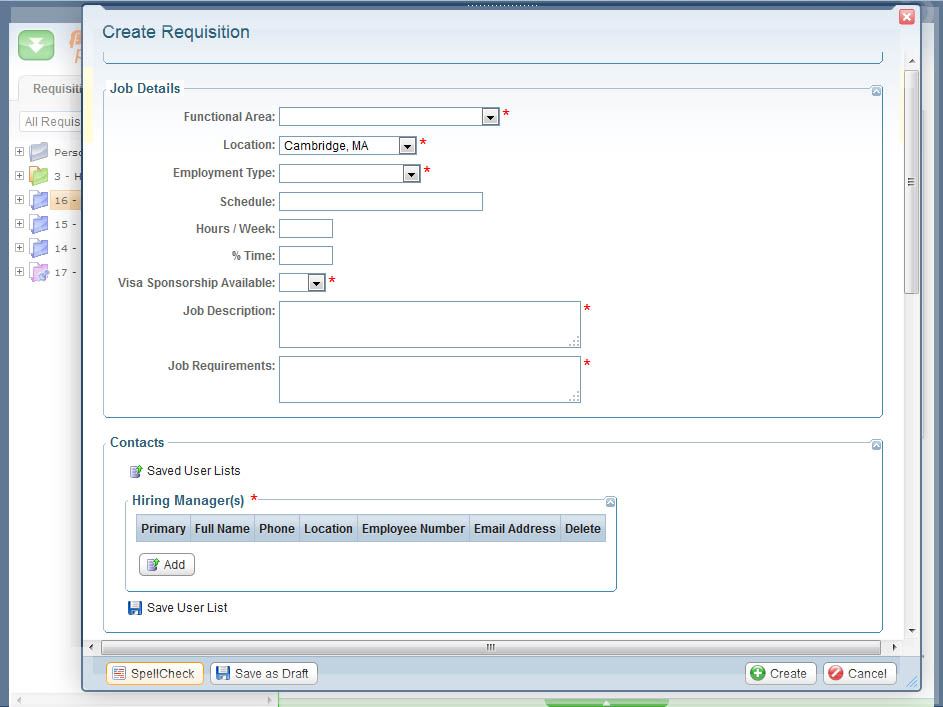Collapse the Job Details section

[x=876, y=91]
